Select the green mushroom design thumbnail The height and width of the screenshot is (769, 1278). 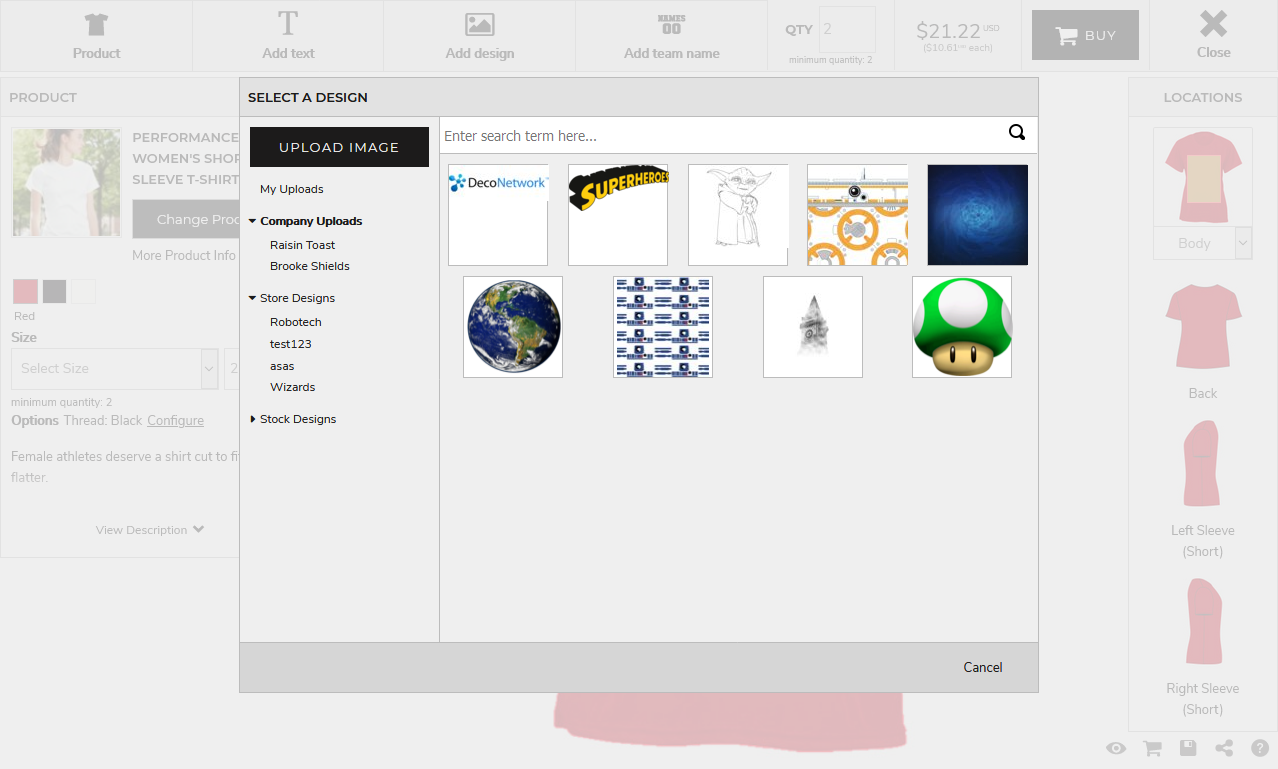(x=961, y=327)
